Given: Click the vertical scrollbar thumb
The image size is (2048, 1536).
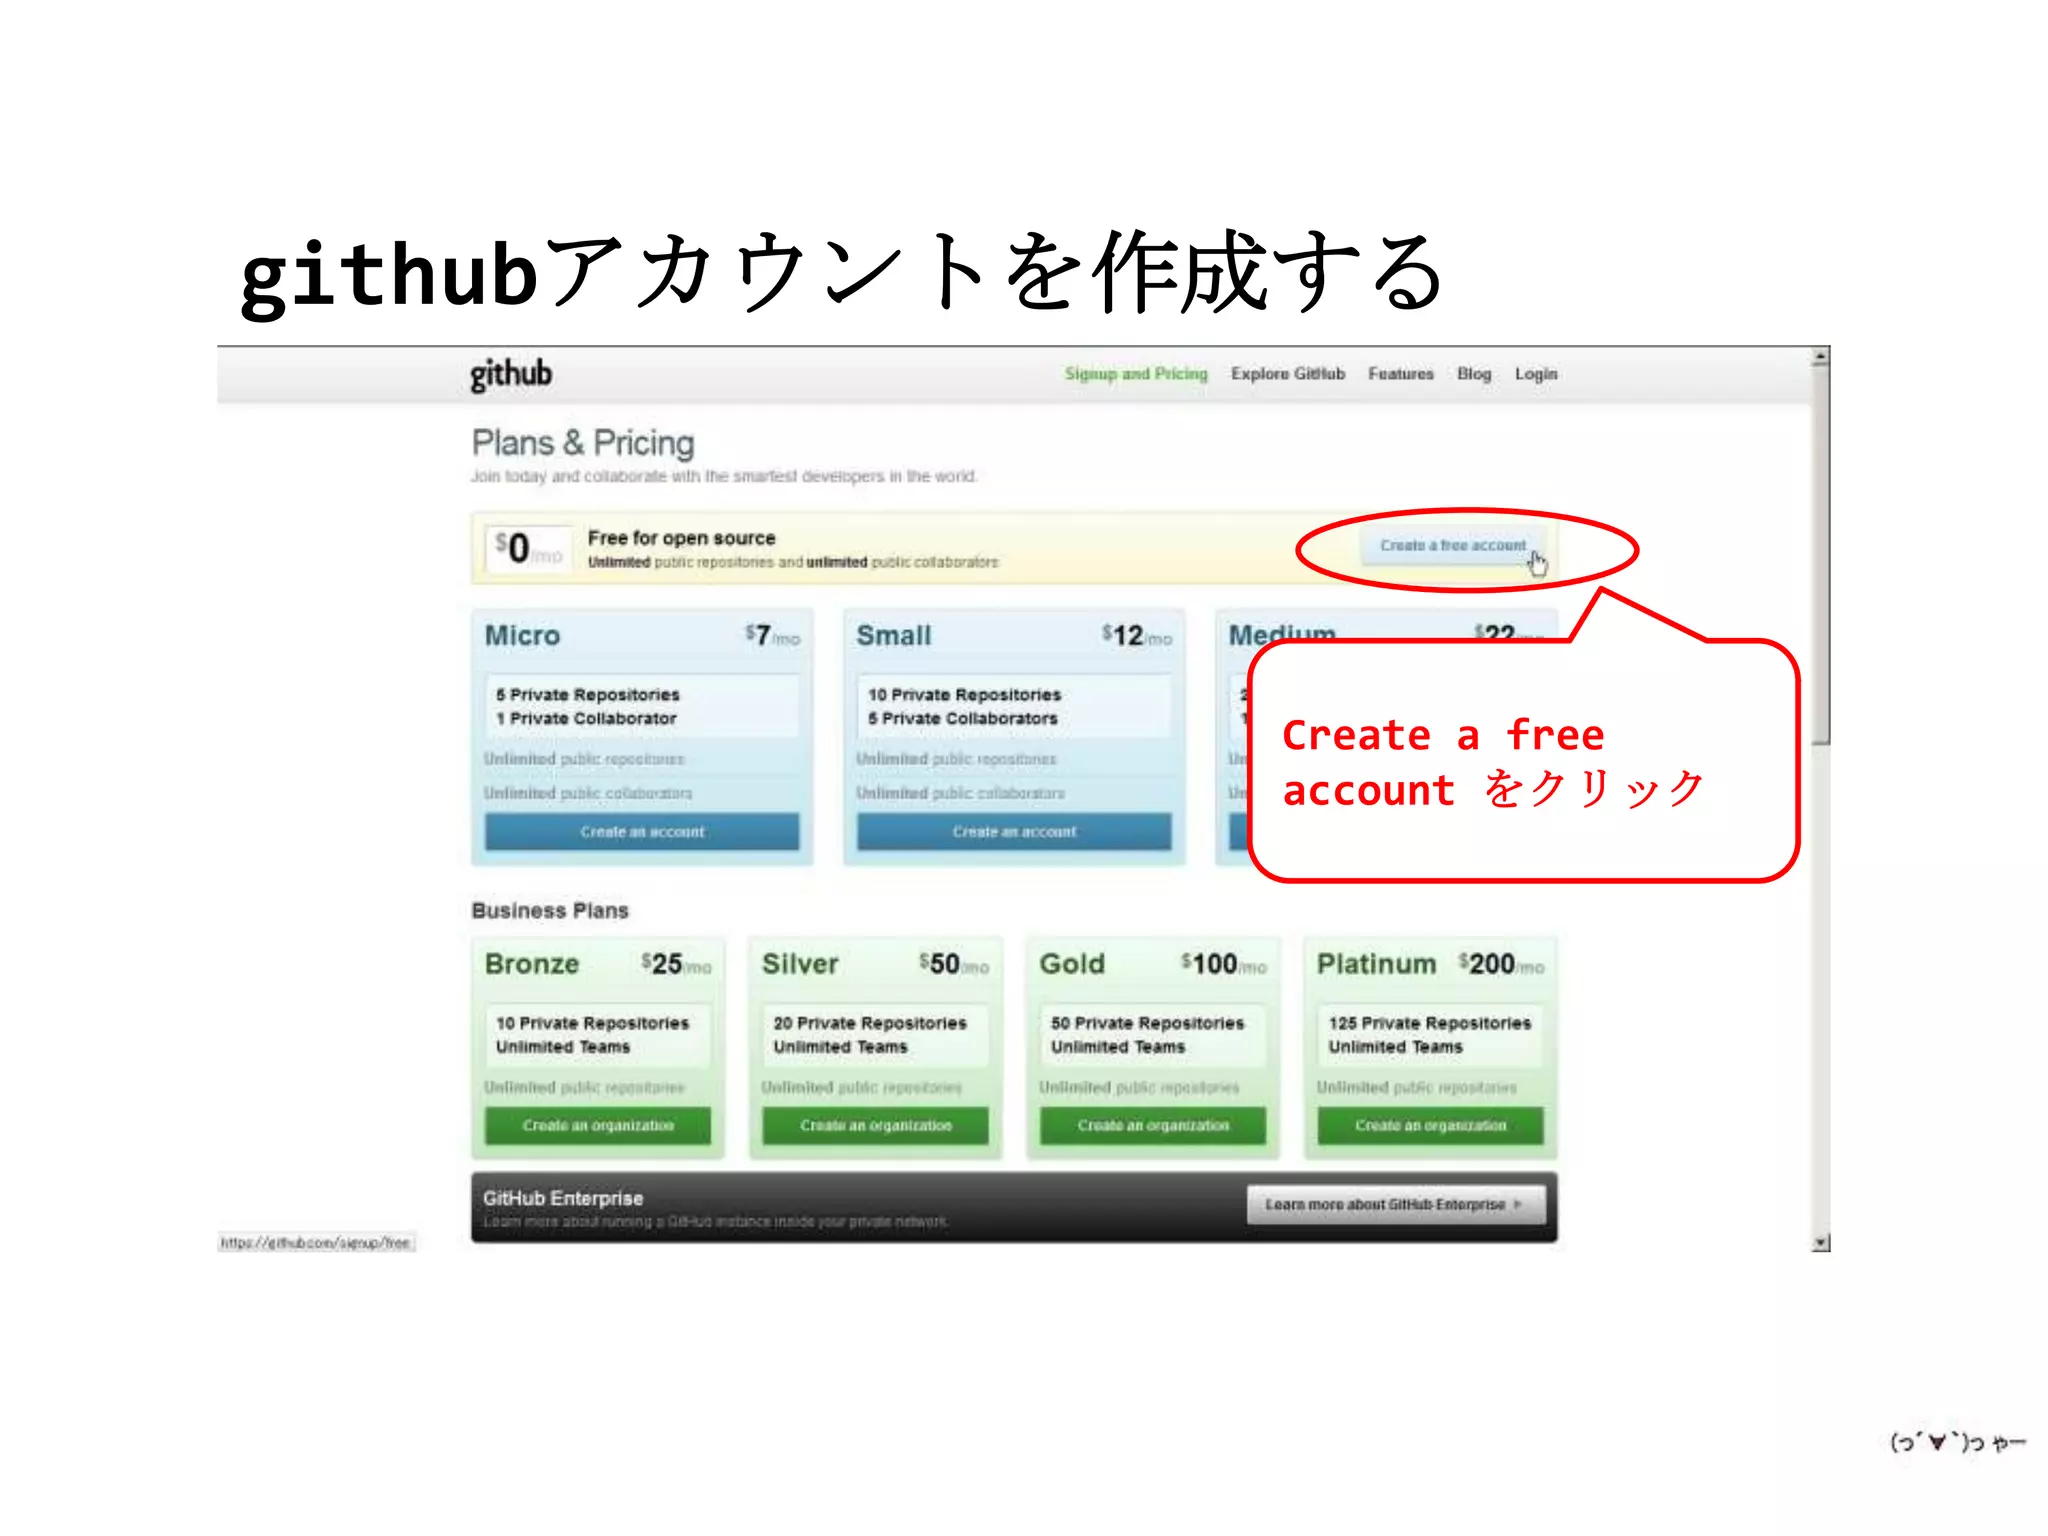Looking at the screenshot, I should (x=1821, y=555).
